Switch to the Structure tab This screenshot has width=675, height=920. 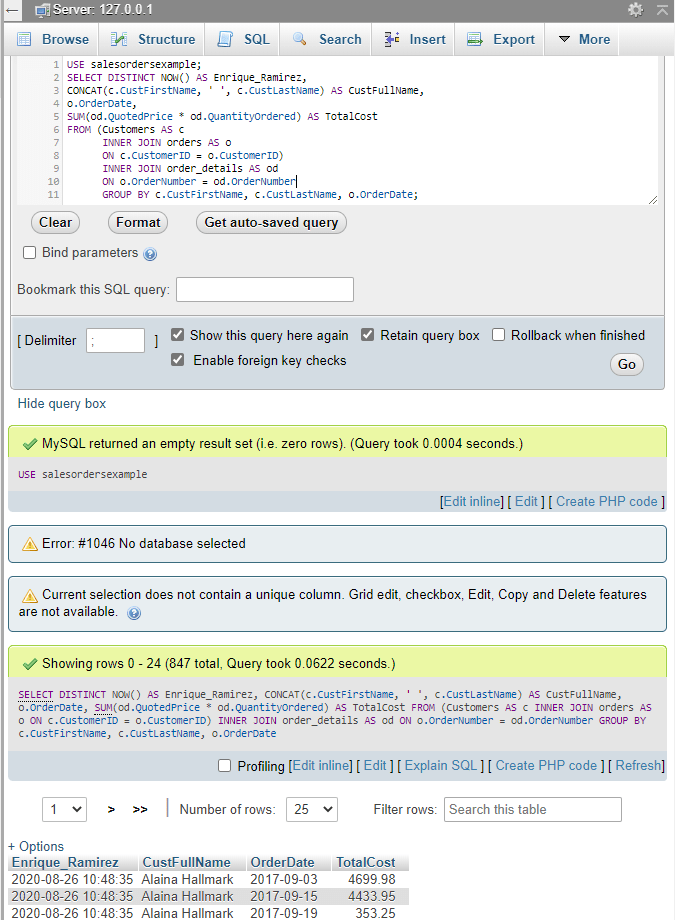[x=153, y=39]
